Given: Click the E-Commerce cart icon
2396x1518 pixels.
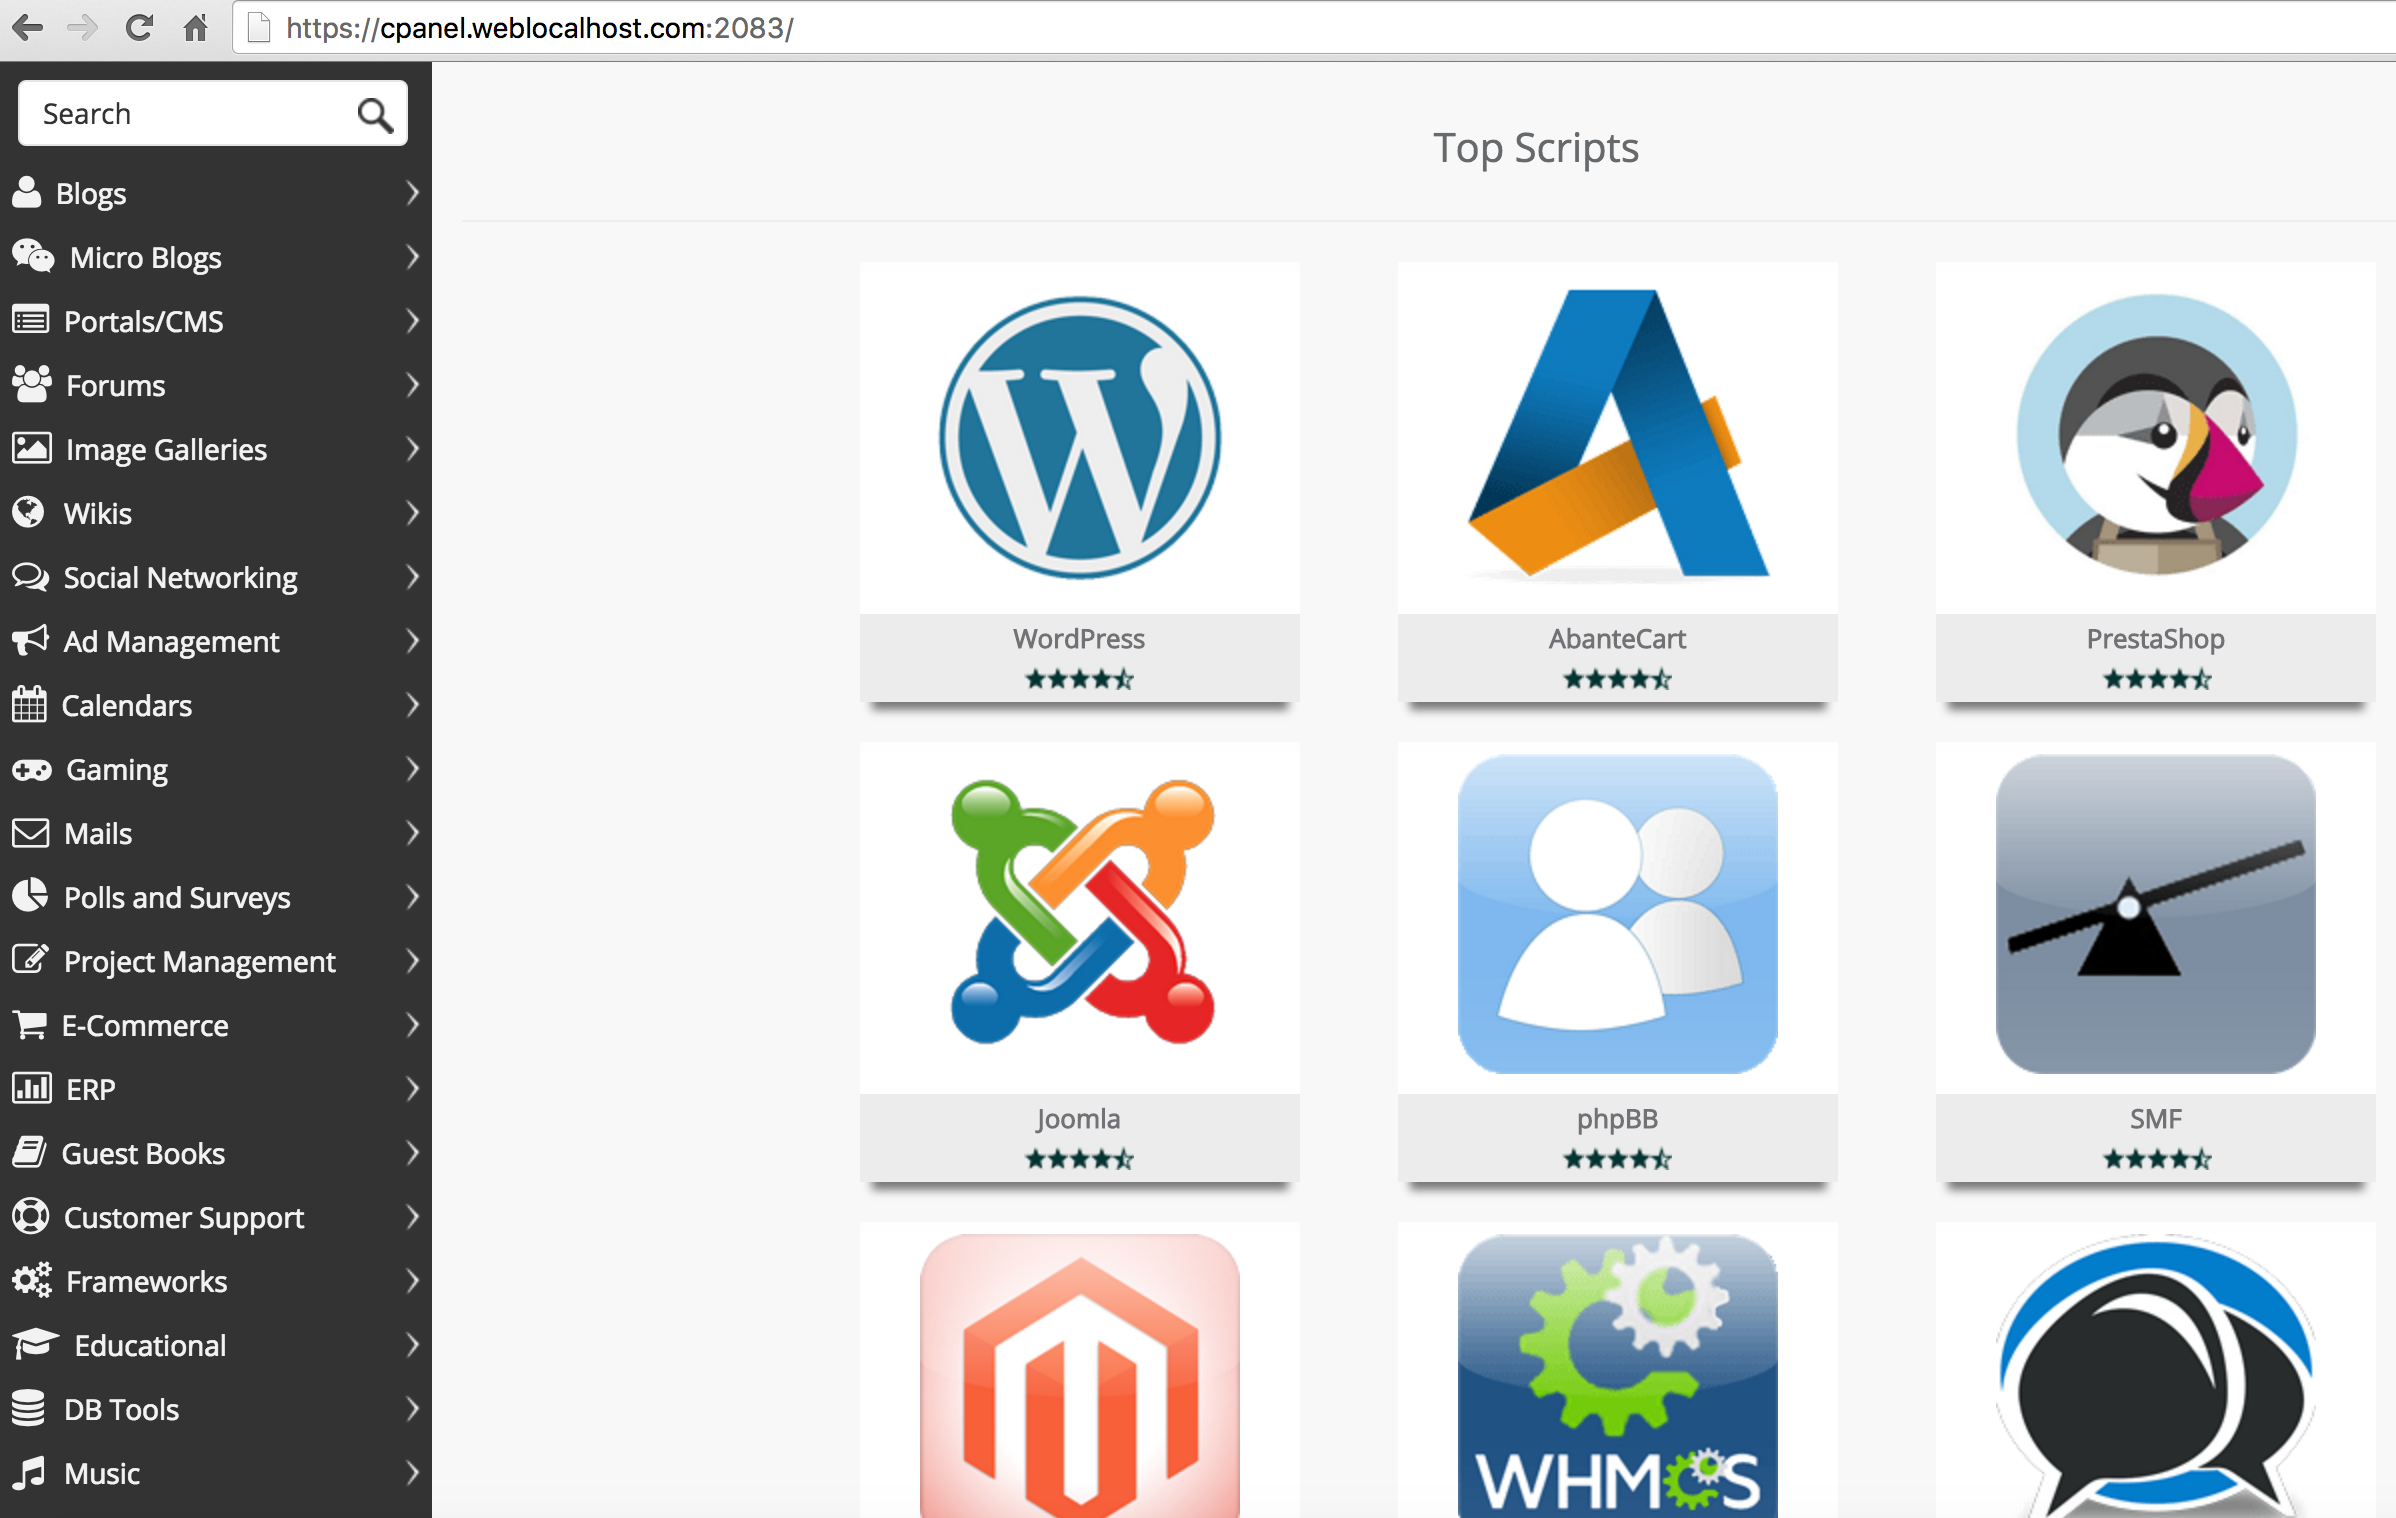Looking at the screenshot, I should 29,1025.
